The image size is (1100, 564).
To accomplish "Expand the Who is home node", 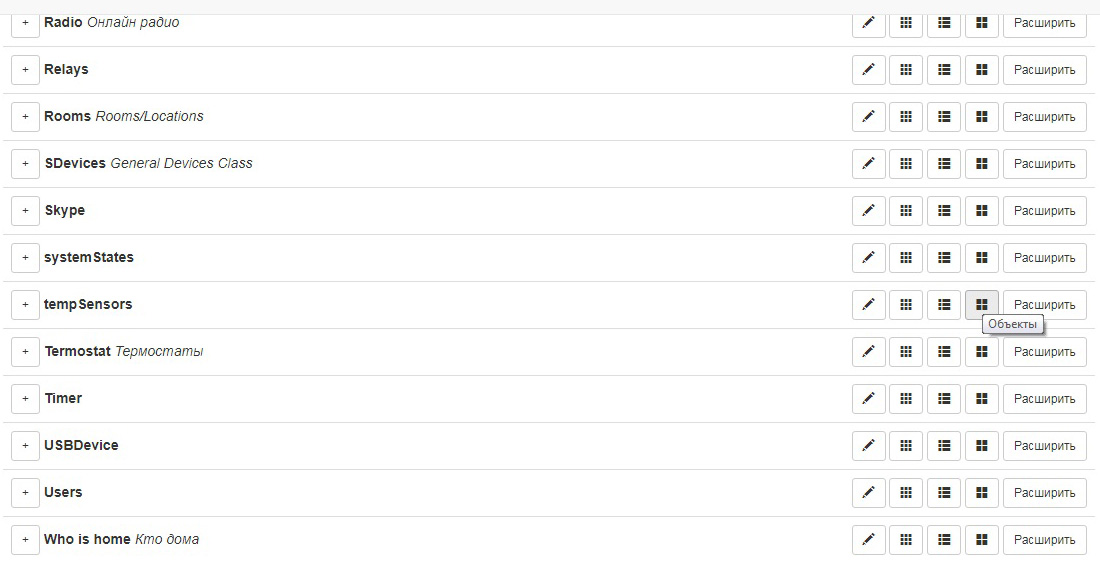I will pos(25,540).
